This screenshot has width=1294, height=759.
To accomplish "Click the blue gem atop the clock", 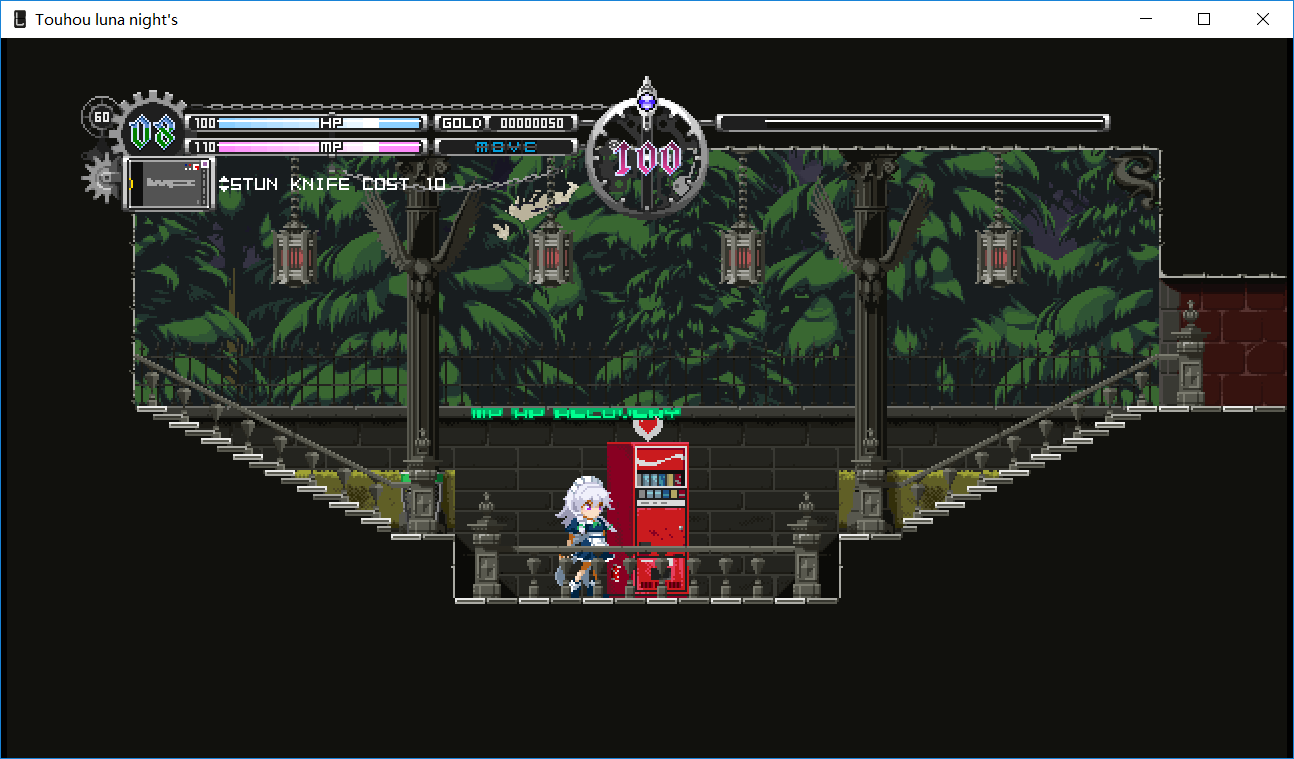I will (647, 100).
